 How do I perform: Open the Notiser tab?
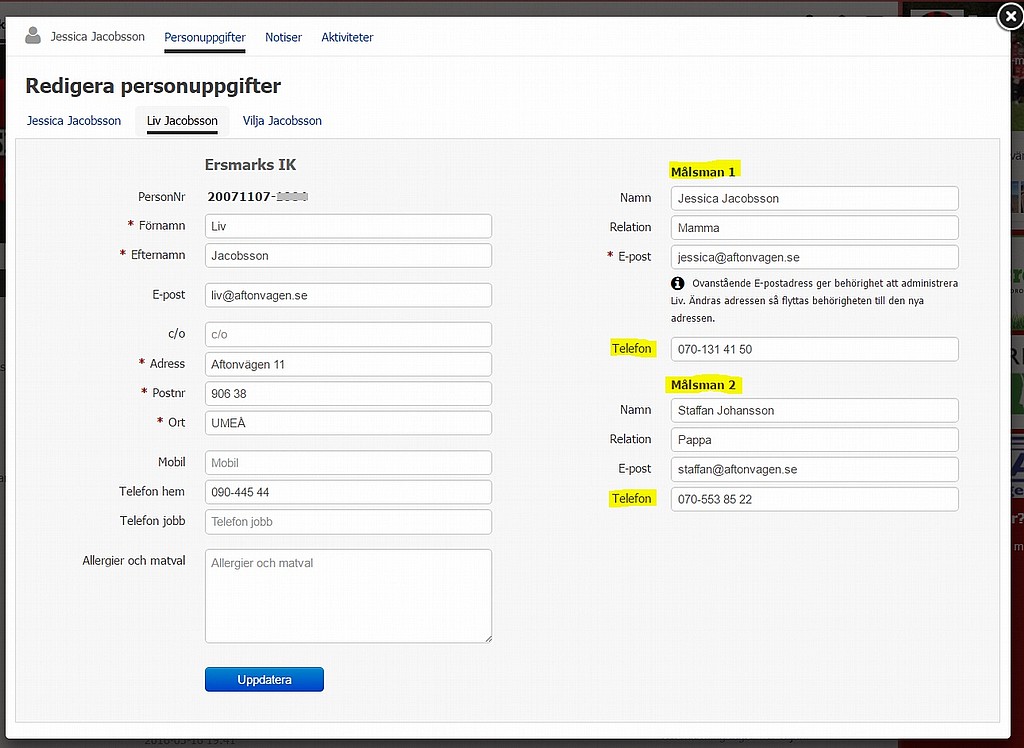pyautogui.click(x=283, y=37)
